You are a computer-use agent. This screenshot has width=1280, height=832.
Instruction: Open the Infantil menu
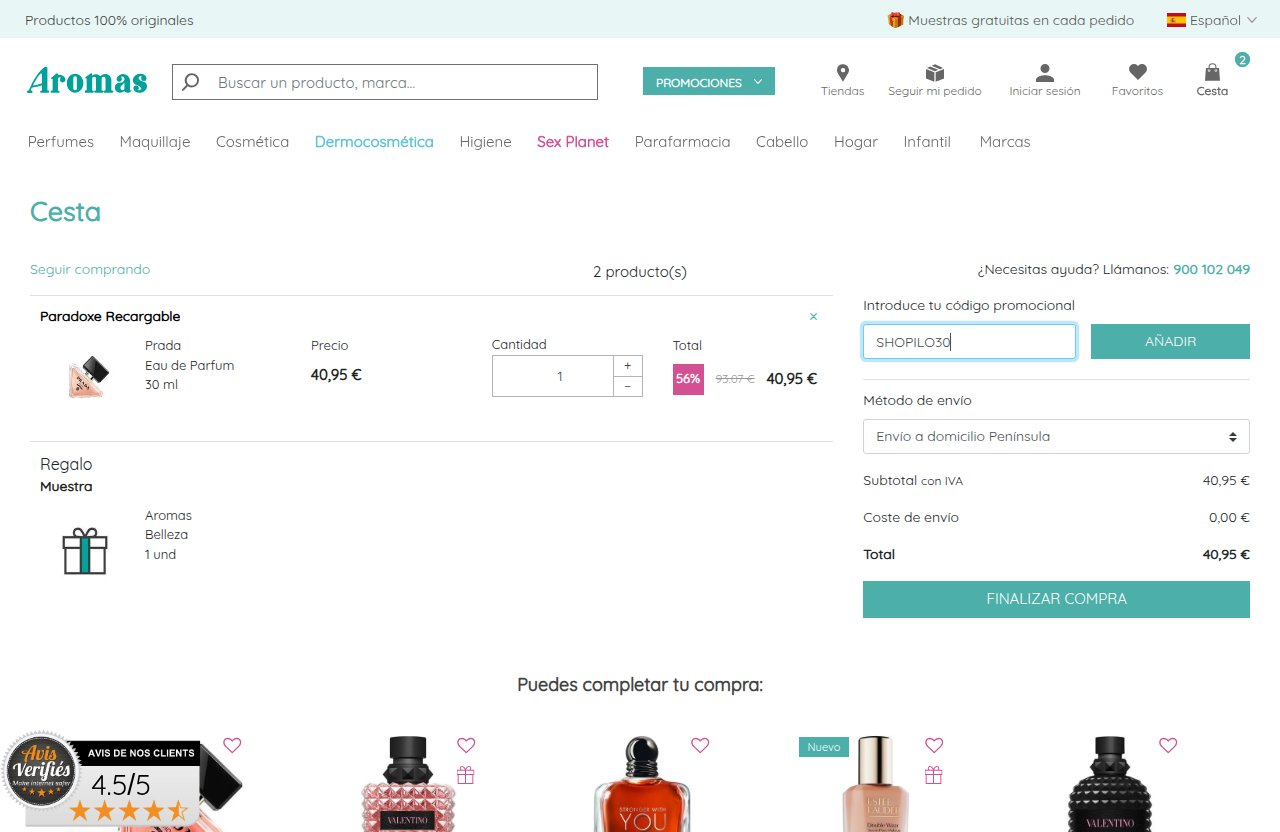pos(927,142)
